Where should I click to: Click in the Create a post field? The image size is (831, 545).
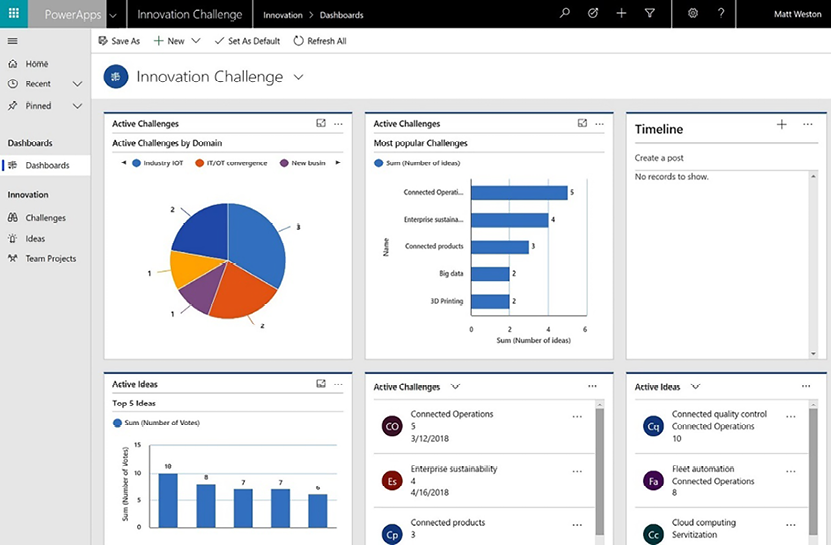point(726,158)
